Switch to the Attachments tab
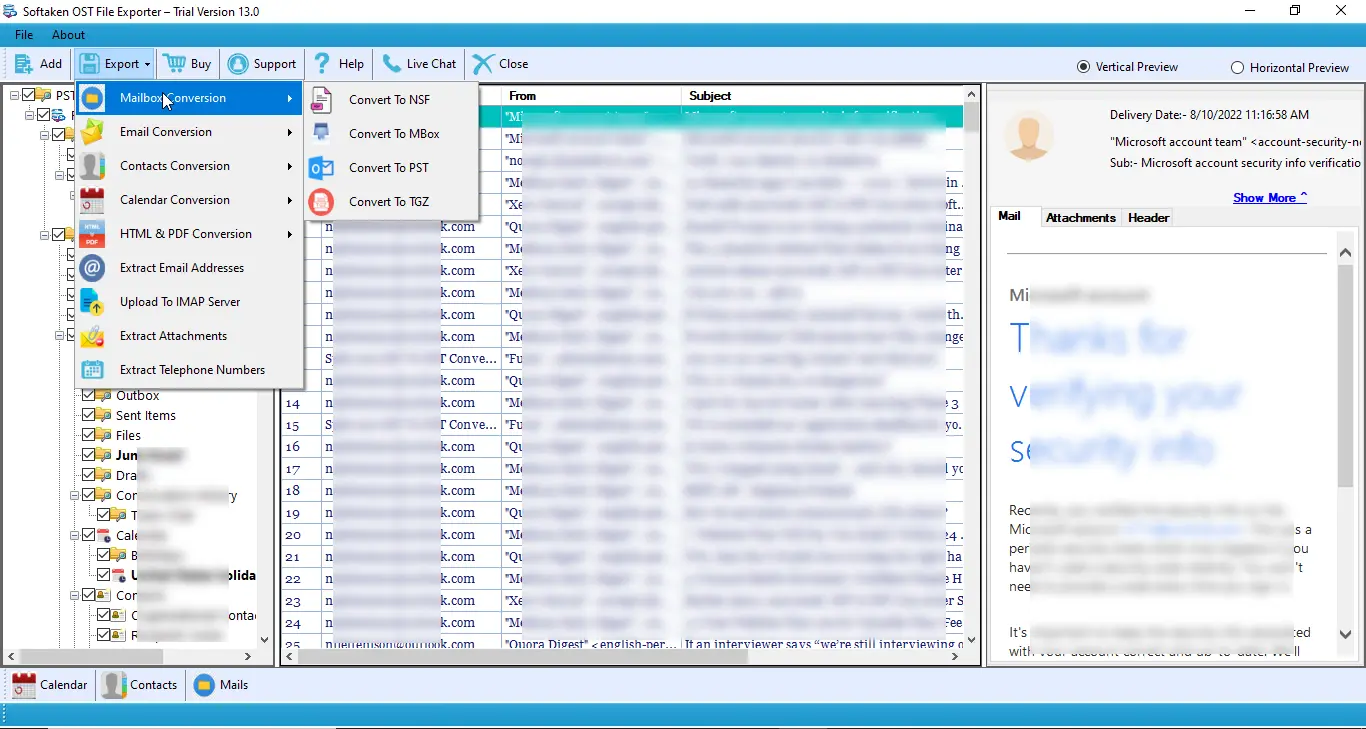Viewport: 1366px width, 729px height. [1080, 217]
